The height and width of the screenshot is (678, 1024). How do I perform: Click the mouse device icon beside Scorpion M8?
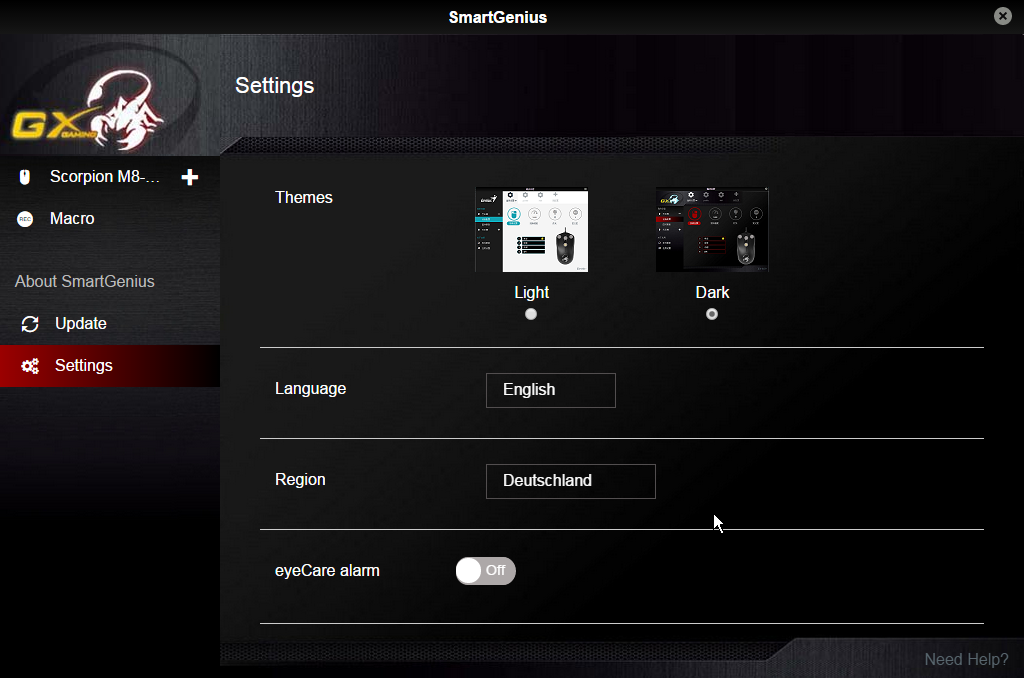pos(25,177)
